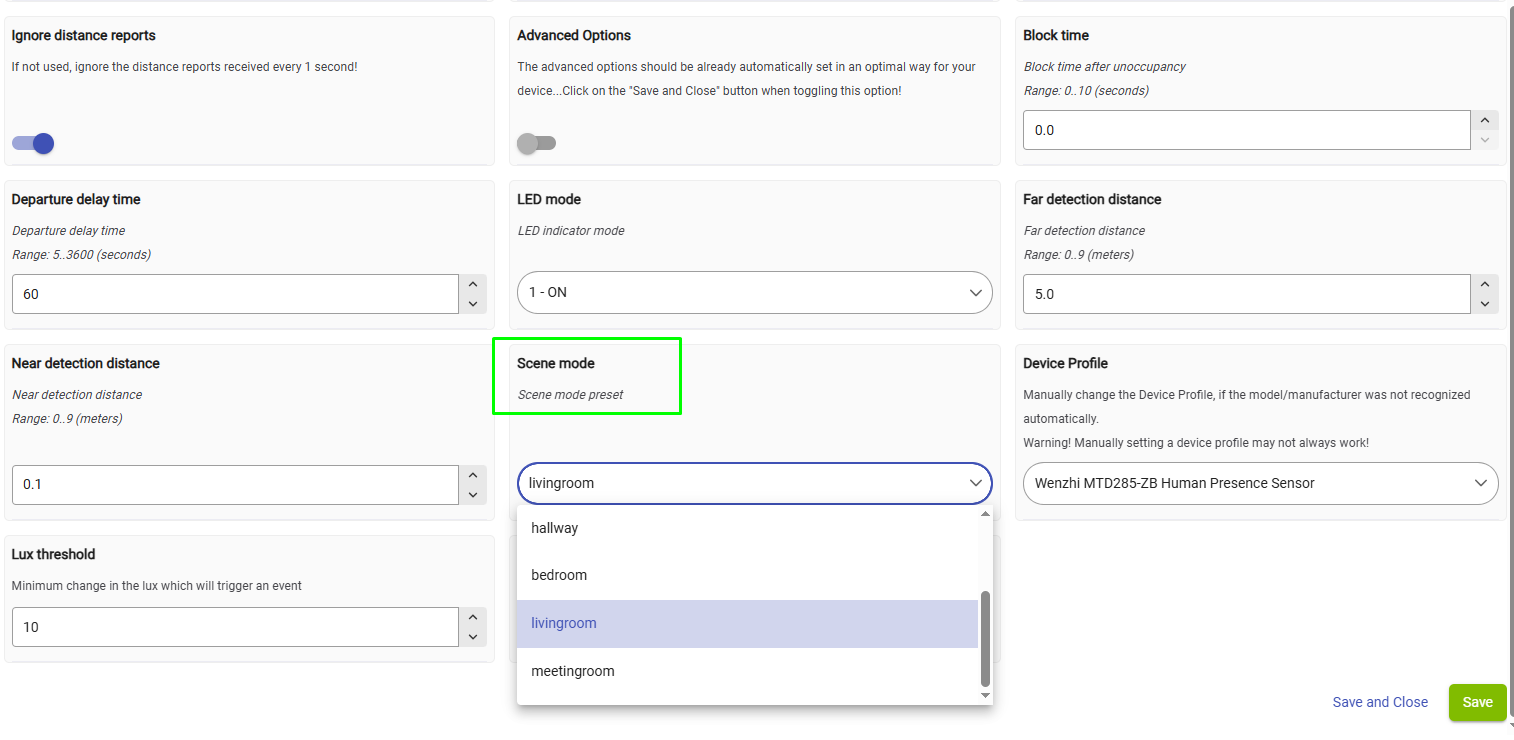Screen dimensions: 1514x740
Task: Increase Lux threshold with up arrow
Action: click(x=473, y=618)
